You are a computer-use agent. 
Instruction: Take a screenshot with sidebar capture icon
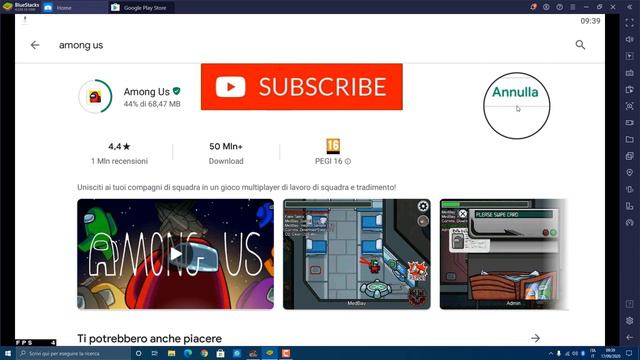[x=629, y=106]
